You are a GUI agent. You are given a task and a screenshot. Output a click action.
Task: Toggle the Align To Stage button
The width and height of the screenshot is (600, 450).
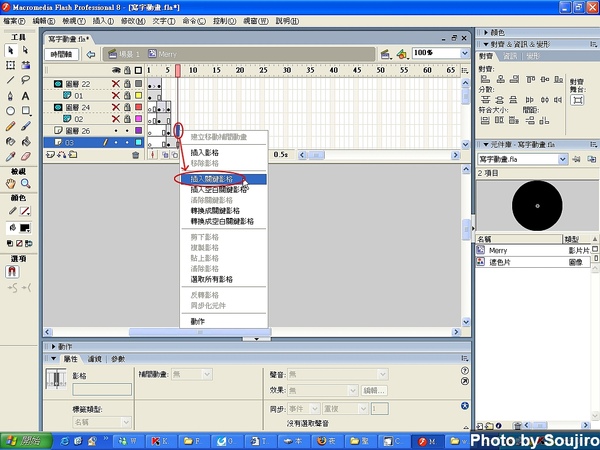577,100
